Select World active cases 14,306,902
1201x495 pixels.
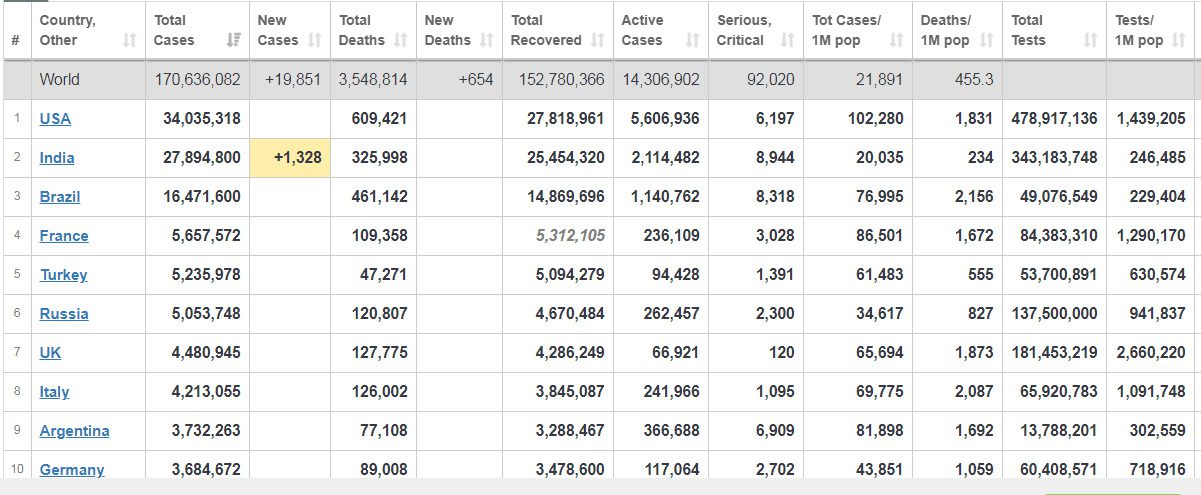pyautogui.click(x=661, y=79)
